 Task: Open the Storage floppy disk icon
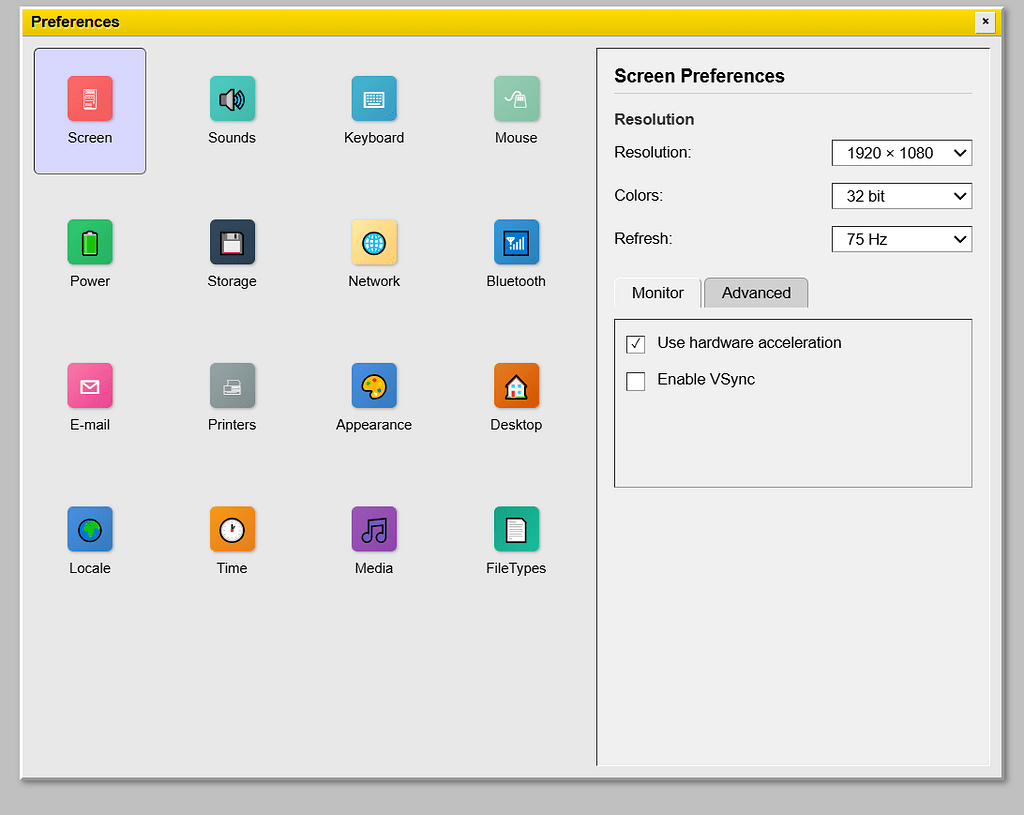[x=232, y=242]
